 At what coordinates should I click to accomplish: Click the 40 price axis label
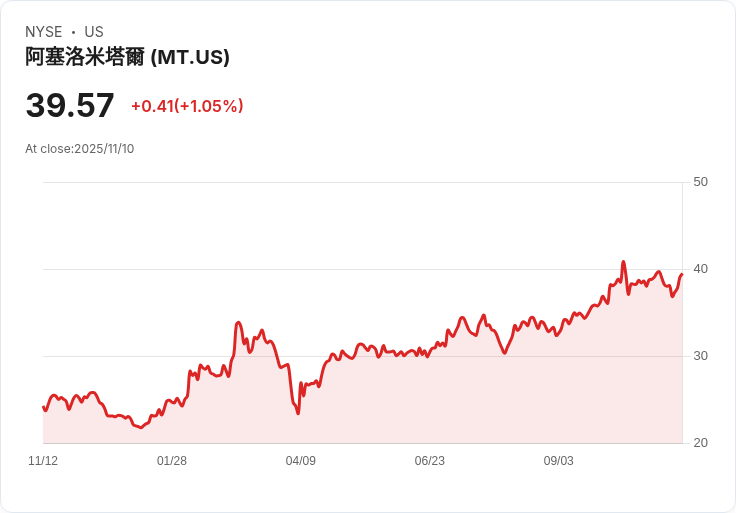pos(700,269)
